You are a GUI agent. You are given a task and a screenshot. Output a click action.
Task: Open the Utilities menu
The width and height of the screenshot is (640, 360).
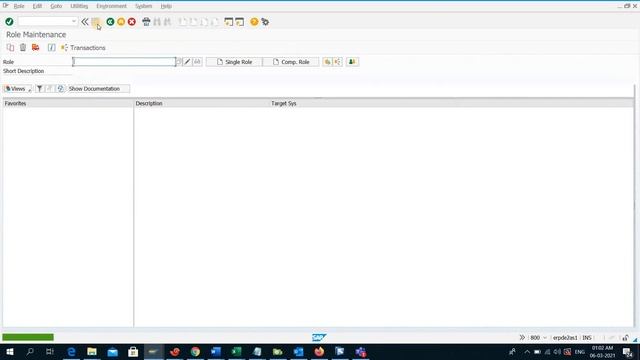(x=79, y=6)
